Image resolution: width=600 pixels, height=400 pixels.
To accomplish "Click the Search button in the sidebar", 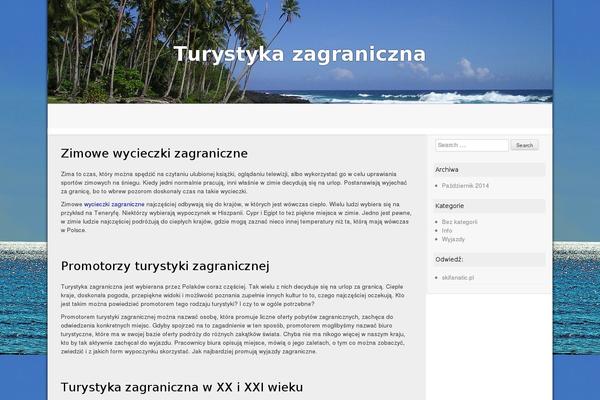I will [524, 145].
